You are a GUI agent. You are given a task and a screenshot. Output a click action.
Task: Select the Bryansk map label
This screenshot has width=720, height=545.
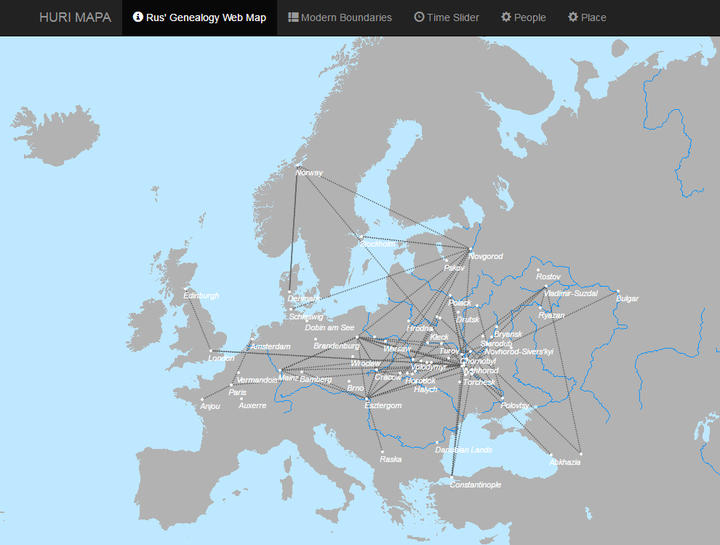[508, 334]
